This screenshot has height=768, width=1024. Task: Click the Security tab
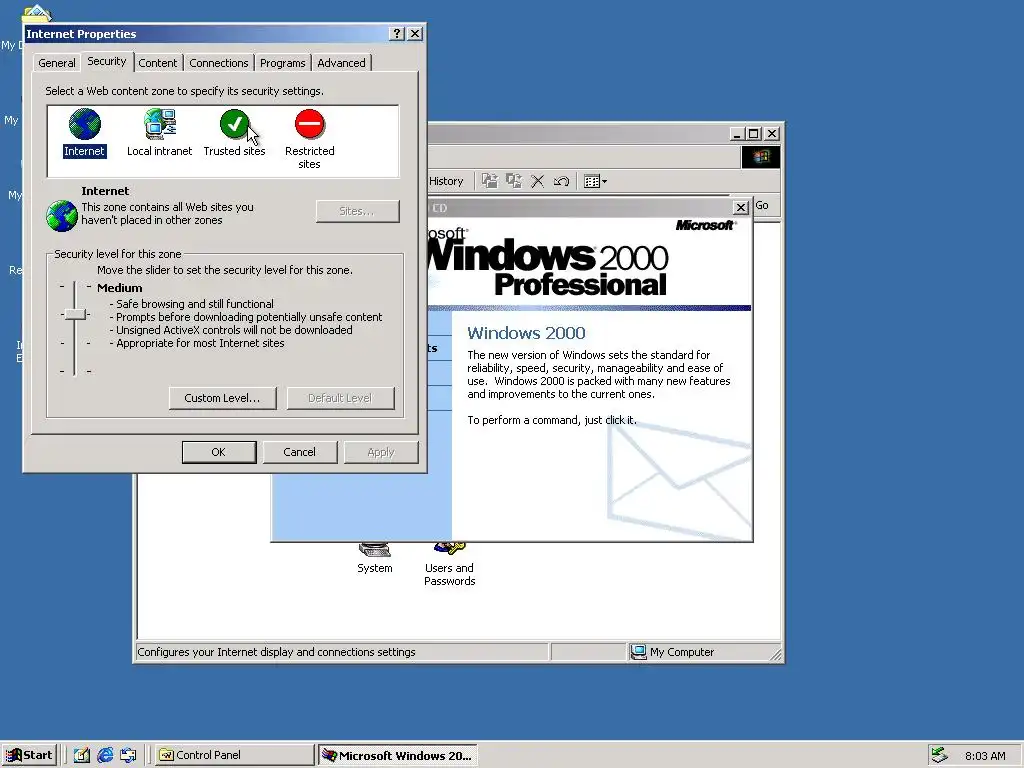[x=106, y=61]
